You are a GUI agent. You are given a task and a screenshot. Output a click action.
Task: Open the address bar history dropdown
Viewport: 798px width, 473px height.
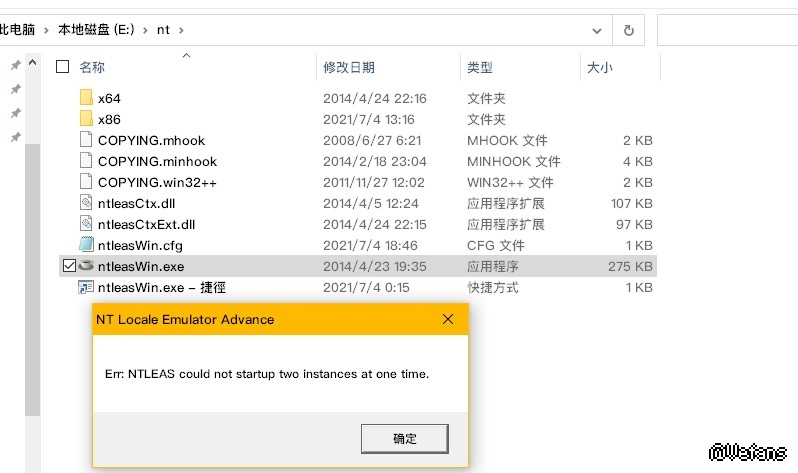tap(597, 31)
